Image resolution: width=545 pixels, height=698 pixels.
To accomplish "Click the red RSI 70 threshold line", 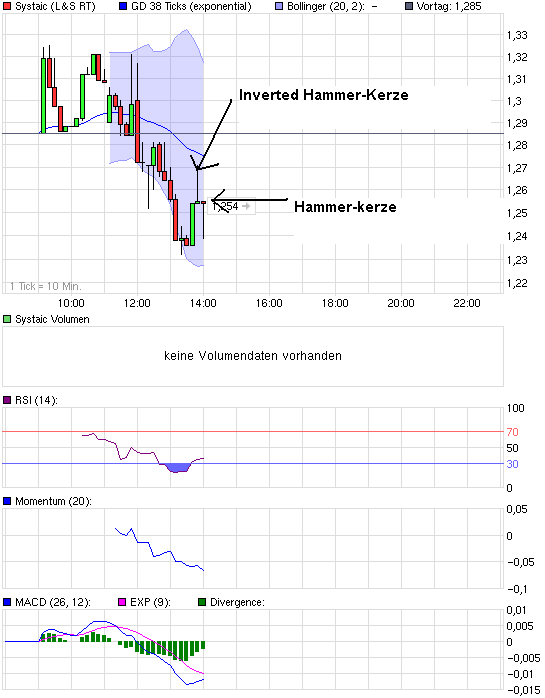I will [x=253, y=431].
